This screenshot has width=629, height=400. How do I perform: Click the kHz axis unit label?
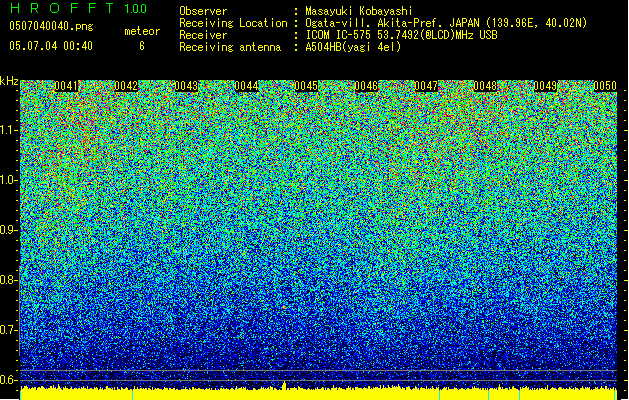click(9, 81)
